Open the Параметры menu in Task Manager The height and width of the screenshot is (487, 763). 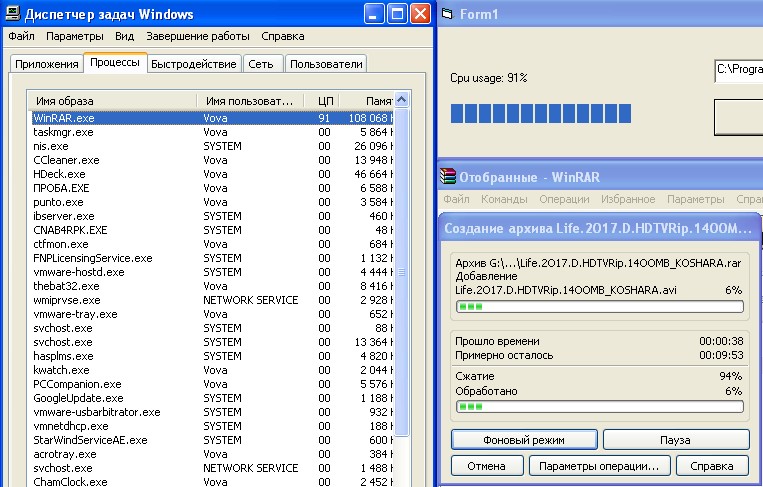pyautogui.click(x=74, y=36)
